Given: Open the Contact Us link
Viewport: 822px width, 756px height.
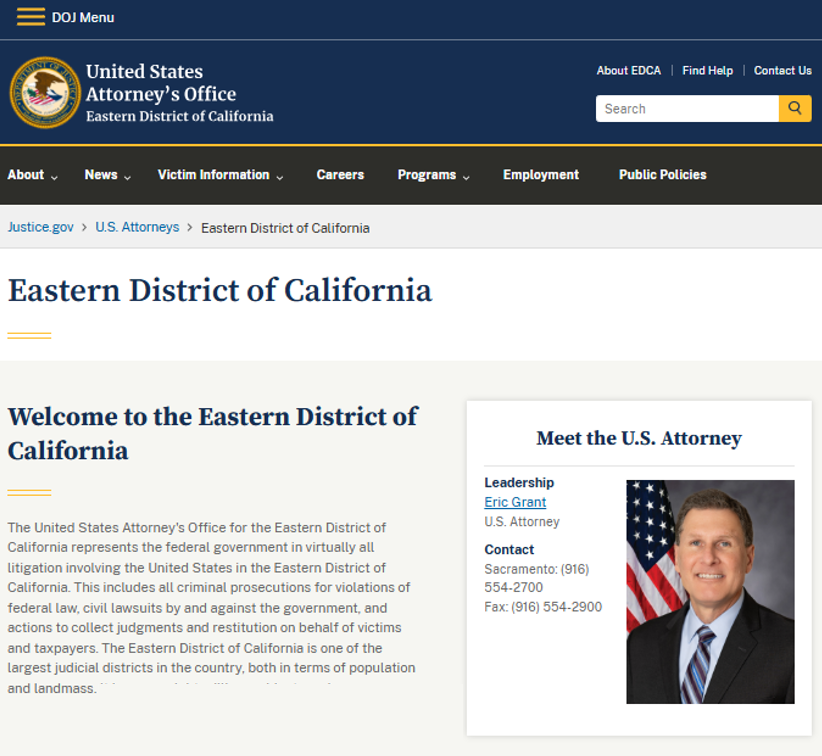Looking at the screenshot, I should coord(783,71).
